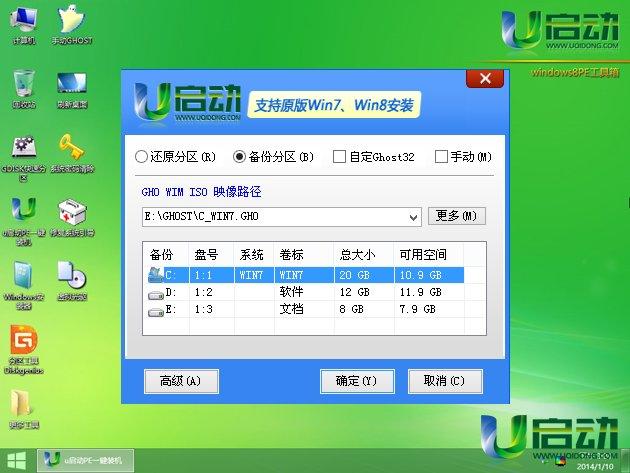The height and width of the screenshot is (473, 630).
Task: Click the u启动PE一键装机 taskbar button
Action: click(x=86, y=461)
